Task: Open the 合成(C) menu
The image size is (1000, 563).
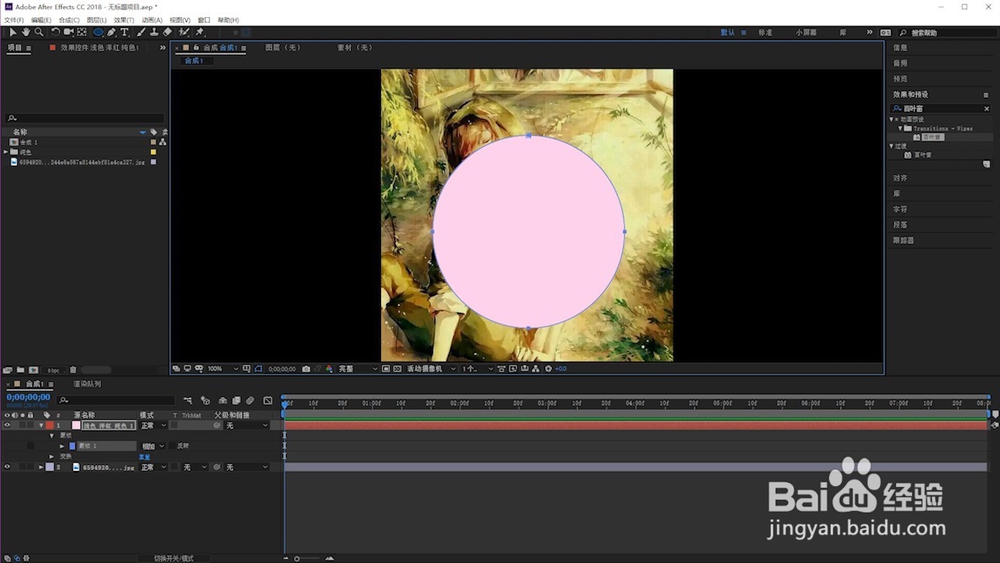Action: coord(69,20)
